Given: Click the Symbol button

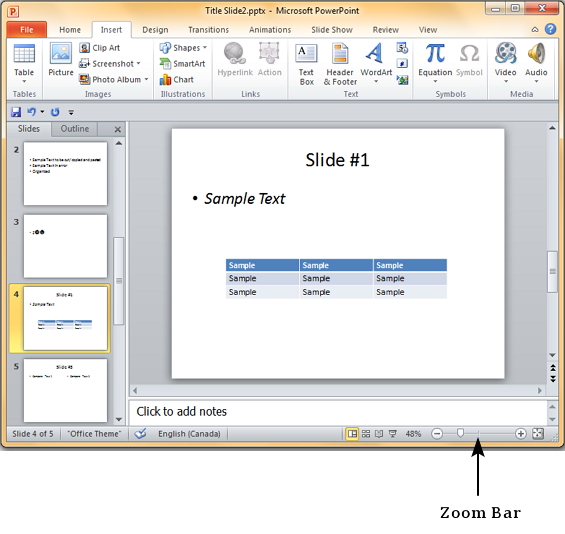Looking at the screenshot, I should tap(469, 60).
